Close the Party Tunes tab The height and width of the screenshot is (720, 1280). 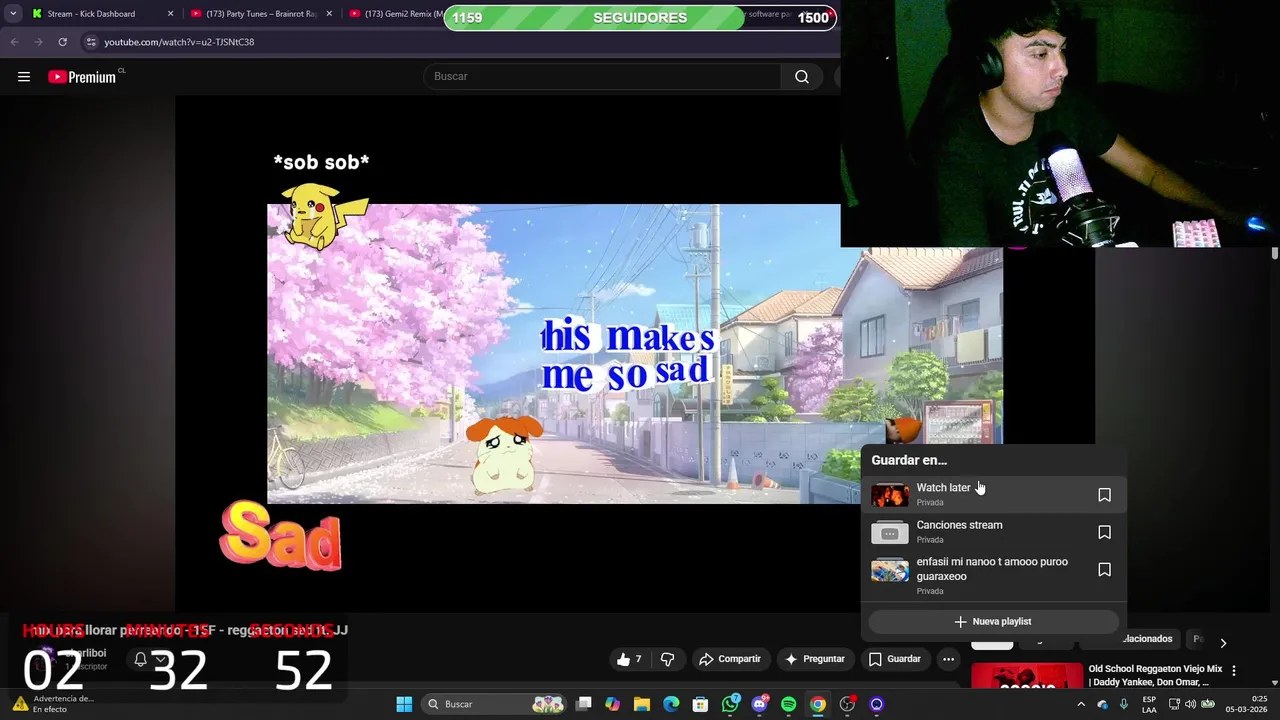[328, 14]
